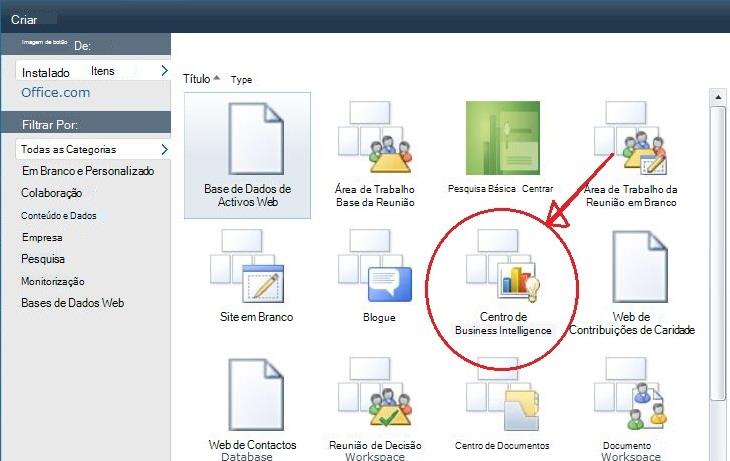Click the scrollbar up arrow
730x461 pixels.
point(718,97)
